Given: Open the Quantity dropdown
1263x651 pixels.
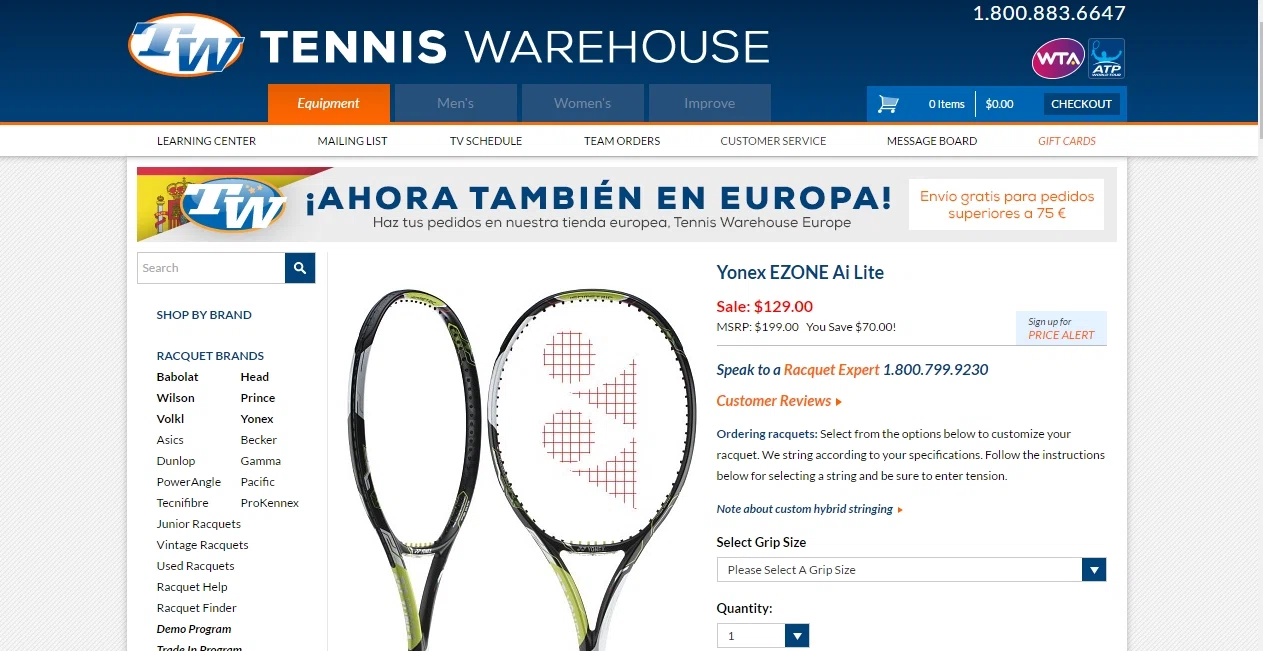Looking at the screenshot, I should (x=762, y=636).
